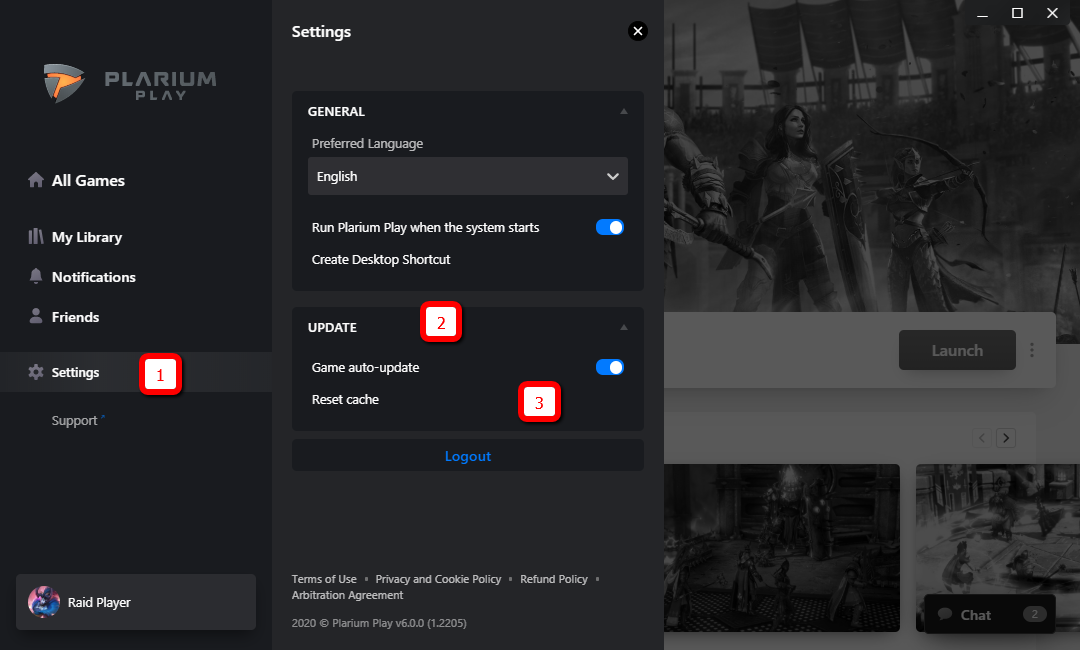Viewport: 1080px width, 650px height.
Task: Open the Preferred Language dropdown
Action: click(467, 176)
